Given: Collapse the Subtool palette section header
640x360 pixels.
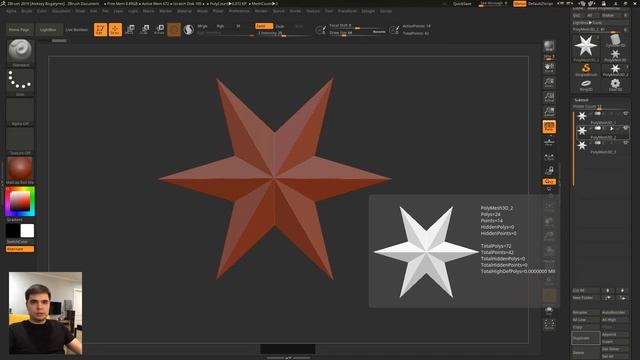Looking at the screenshot, I should coord(582,100).
